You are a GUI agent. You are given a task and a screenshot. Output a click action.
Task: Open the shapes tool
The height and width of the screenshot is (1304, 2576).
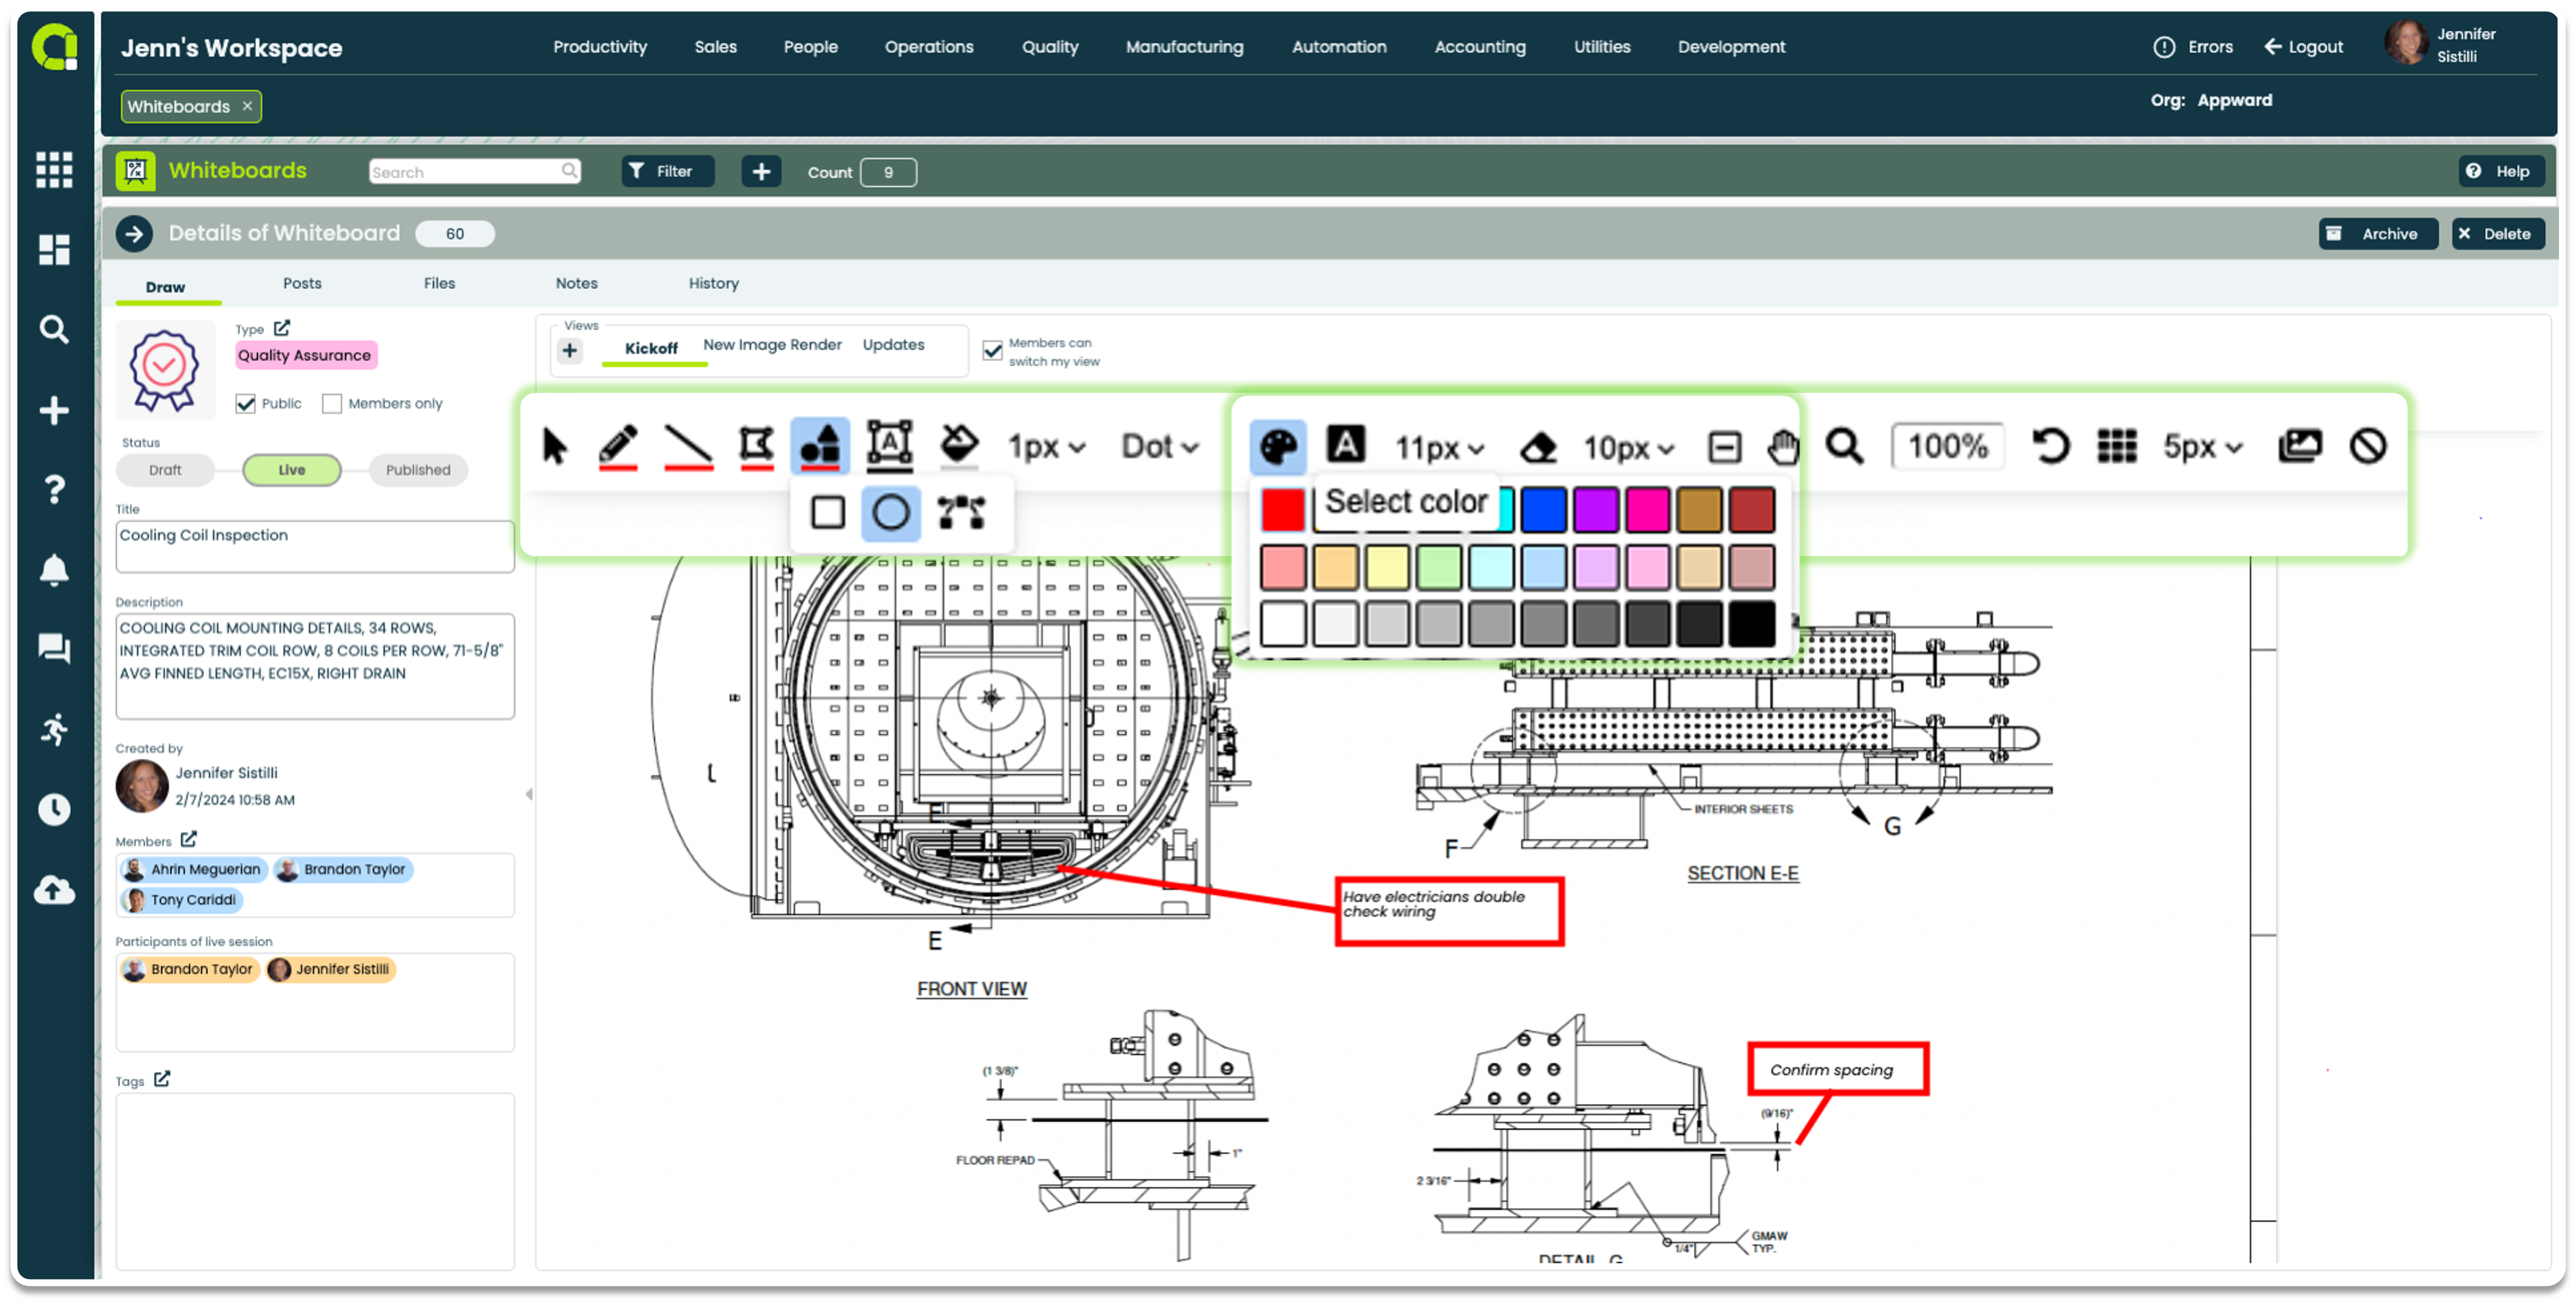(x=820, y=446)
